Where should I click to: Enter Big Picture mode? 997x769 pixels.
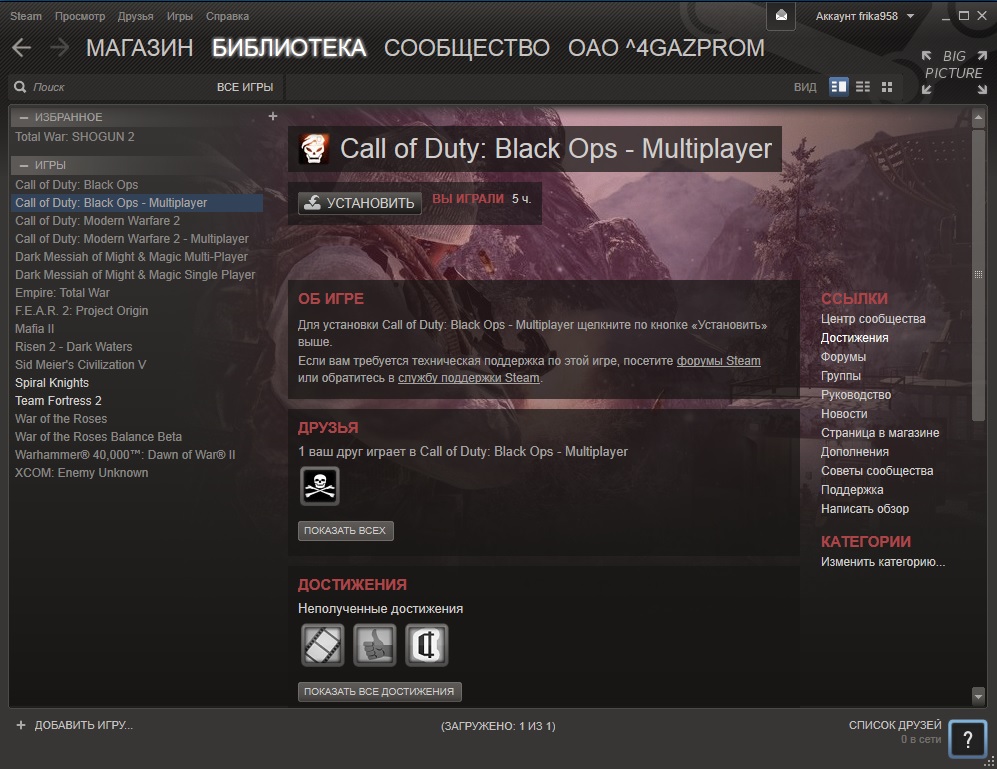(x=953, y=72)
